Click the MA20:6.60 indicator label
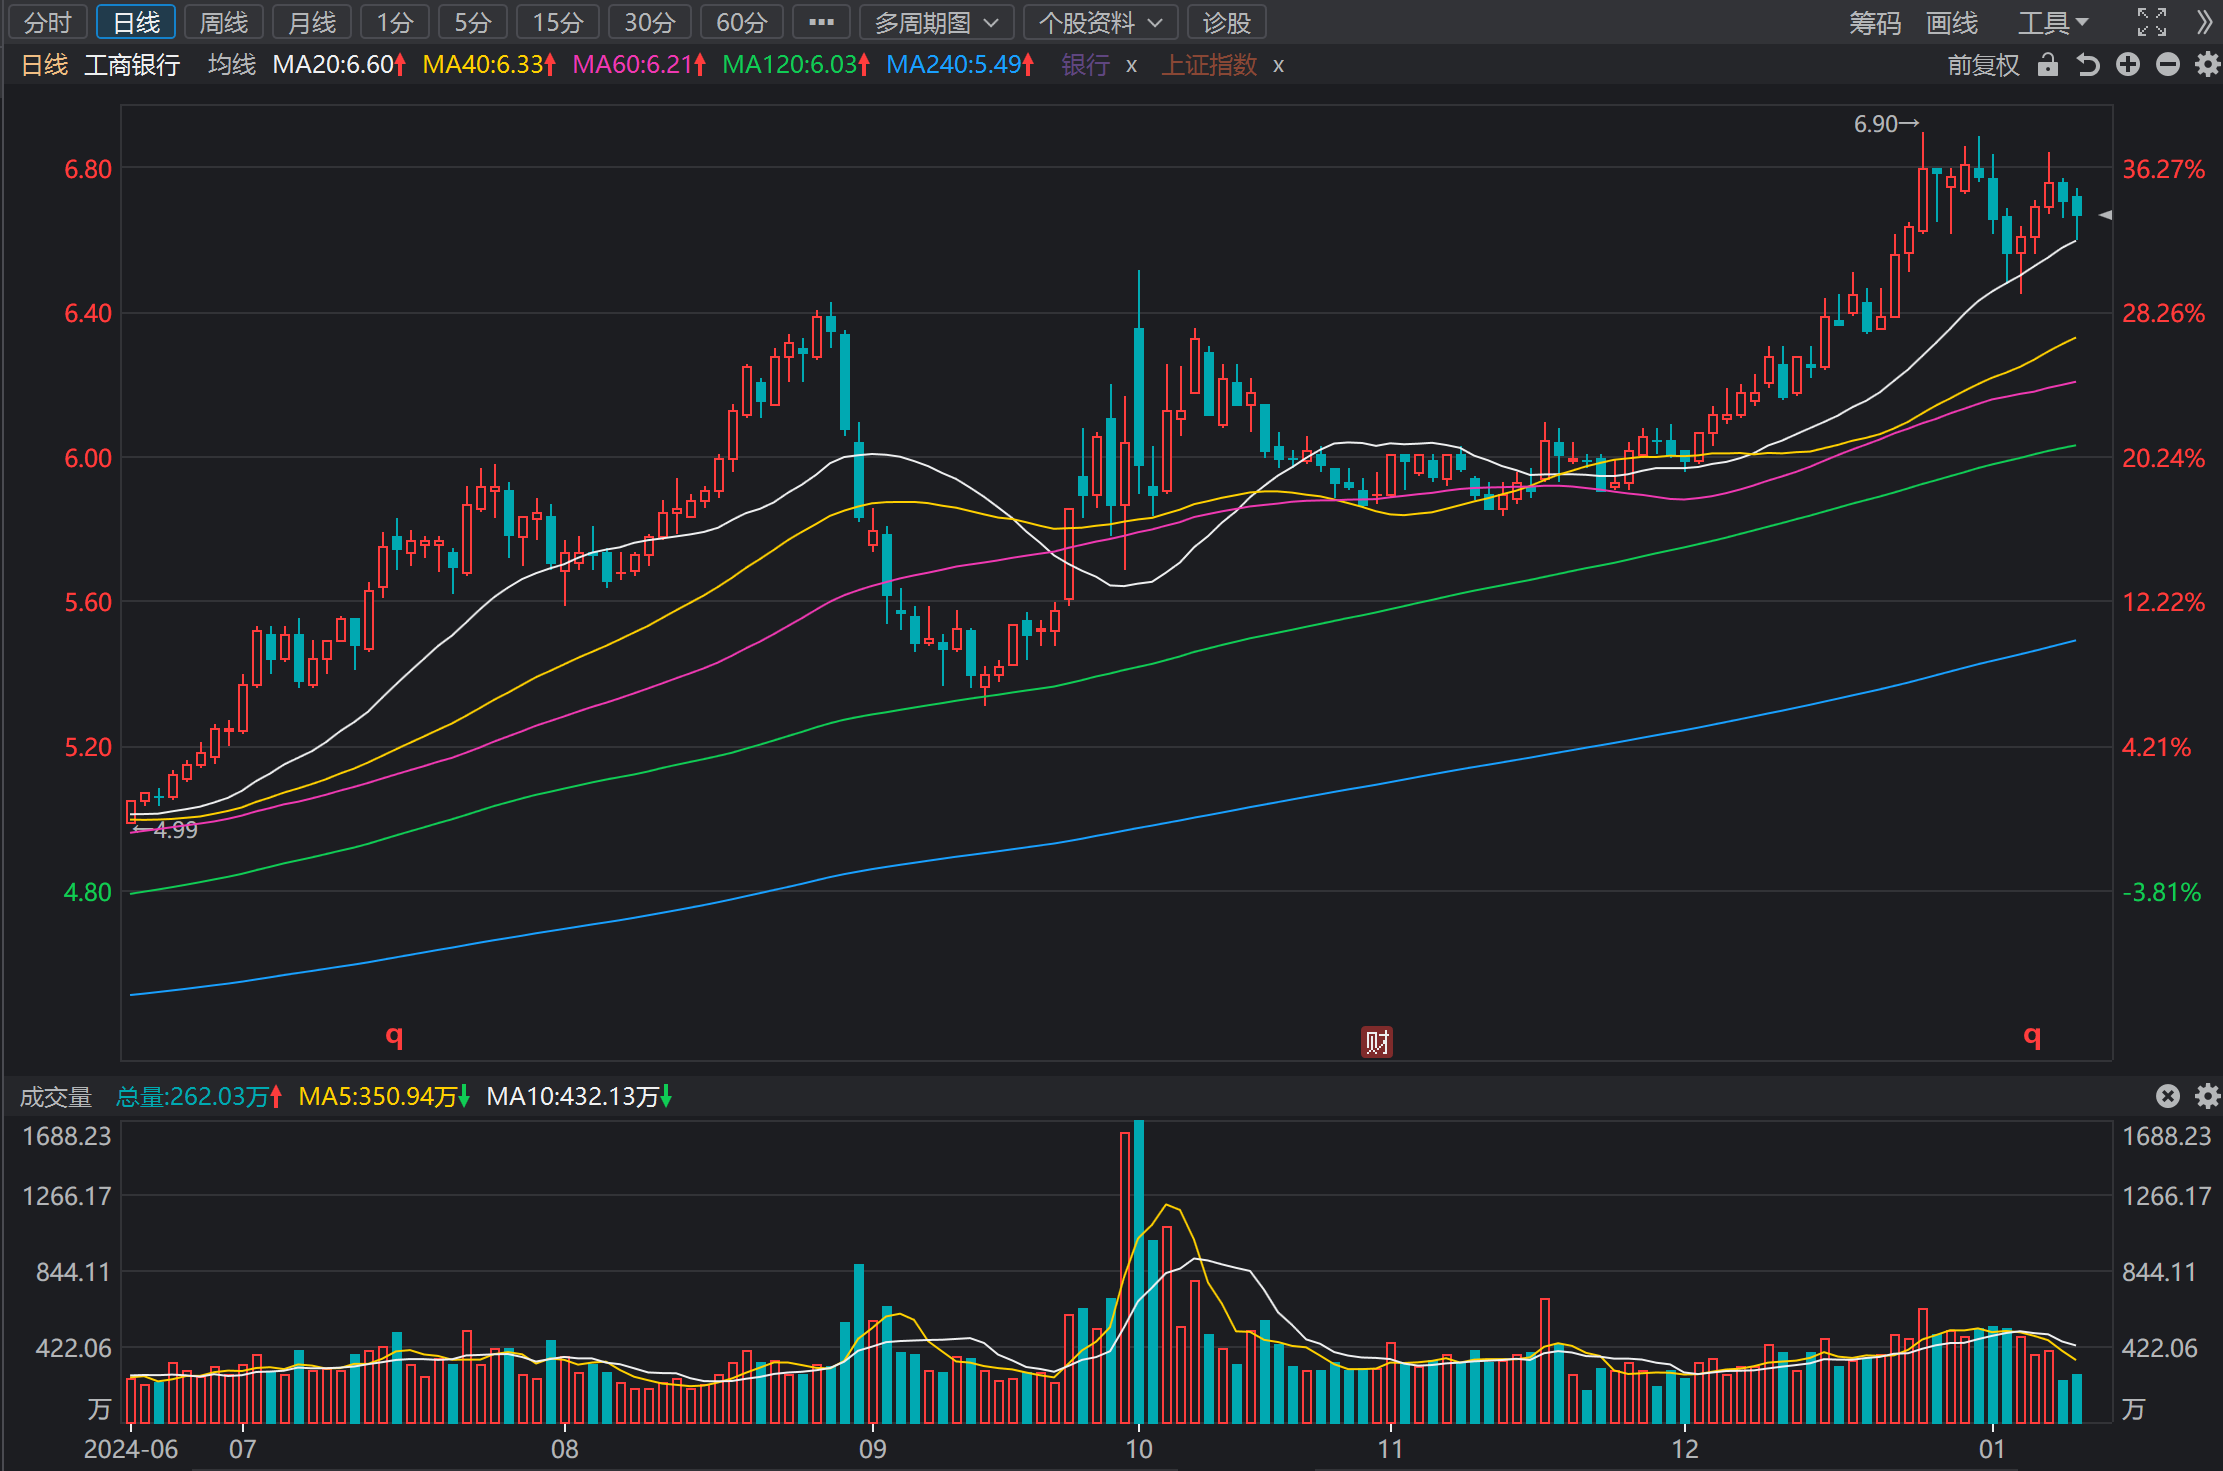The width and height of the screenshot is (2223, 1471). pyautogui.click(x=339, y=65)
